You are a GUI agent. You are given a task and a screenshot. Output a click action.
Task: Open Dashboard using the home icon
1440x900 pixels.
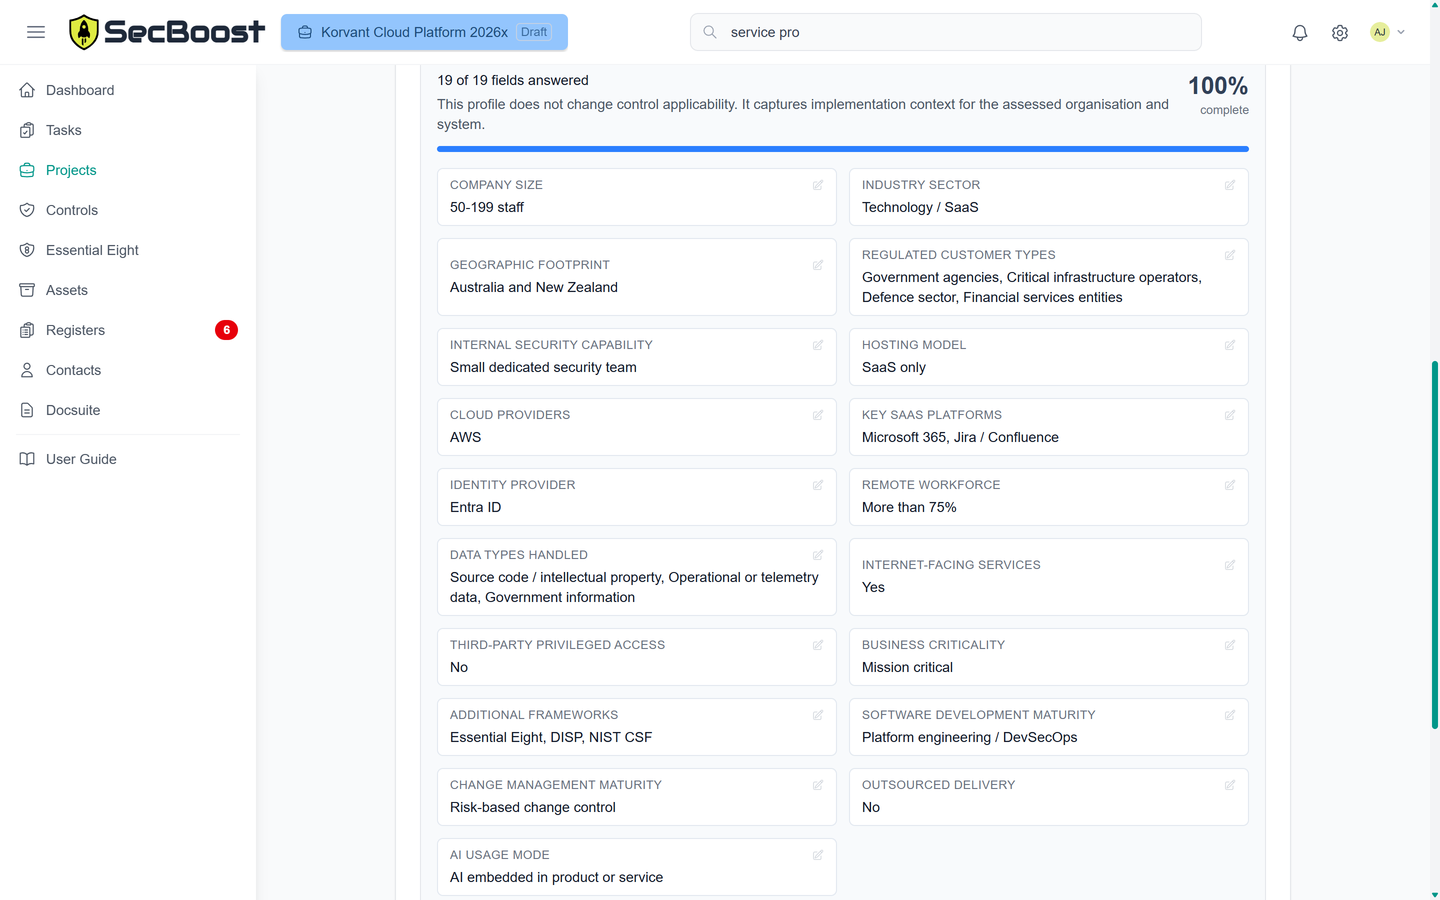[x=26, y=90]
